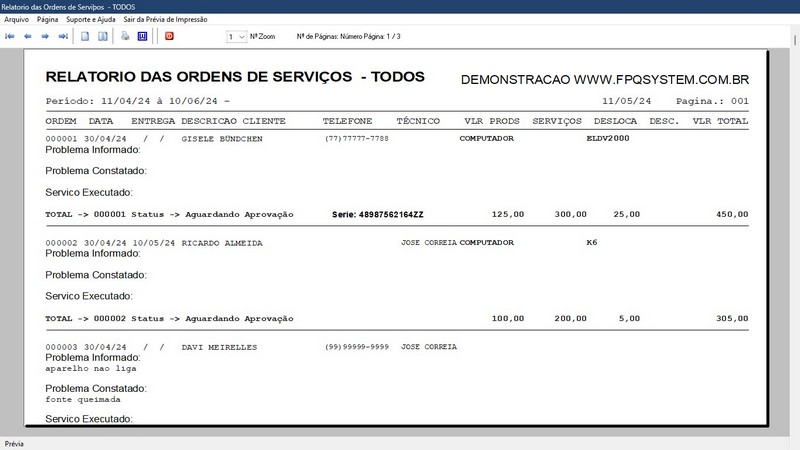Image resolution: width=800 pixels, height=450 pixels.
Task: Click the ORDEM column header
Action: [61, 121]
